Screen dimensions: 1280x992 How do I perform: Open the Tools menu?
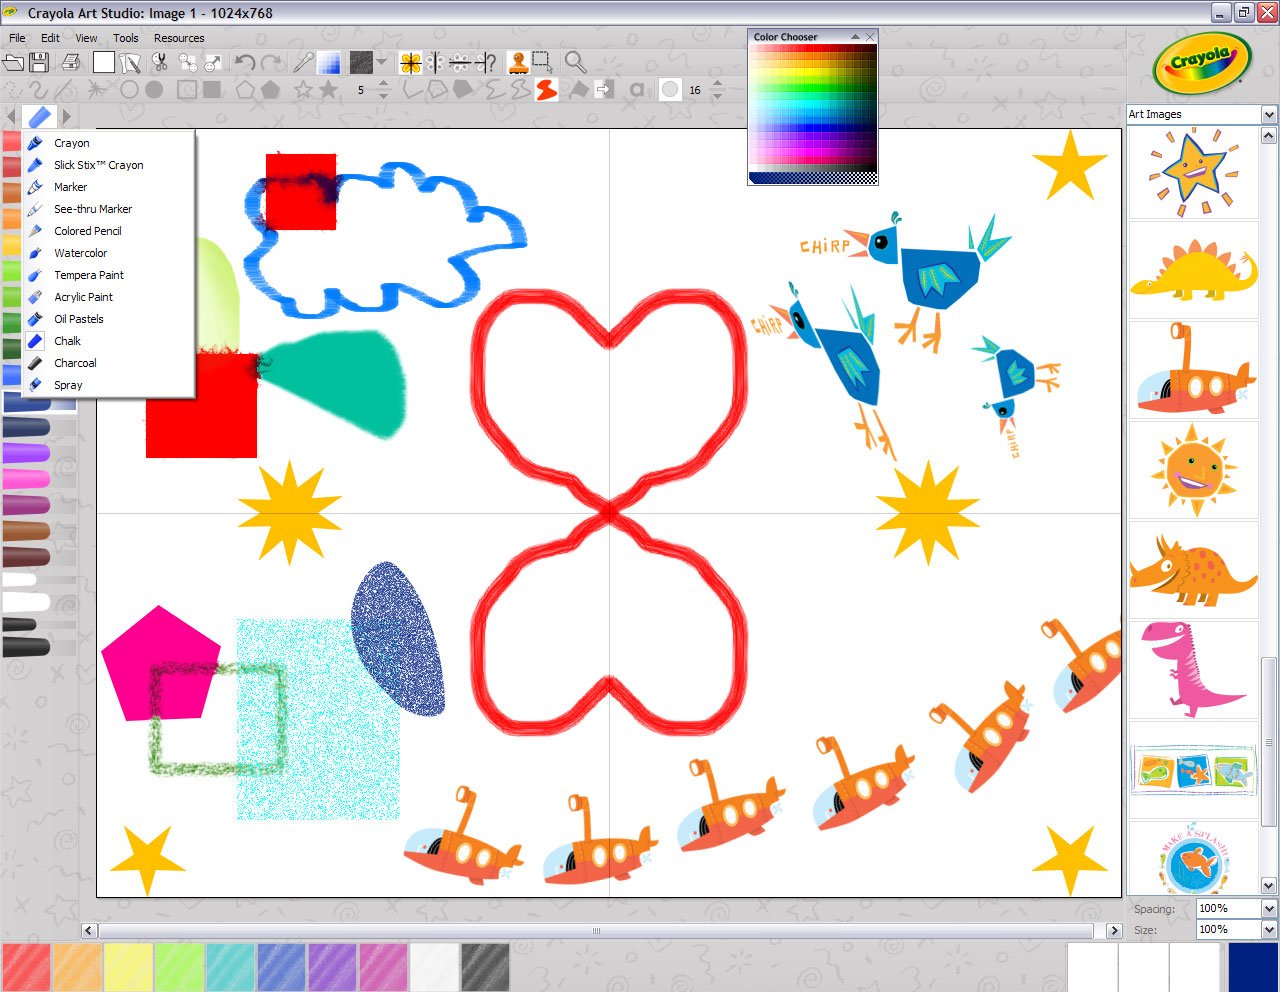(x=125, y=38)
